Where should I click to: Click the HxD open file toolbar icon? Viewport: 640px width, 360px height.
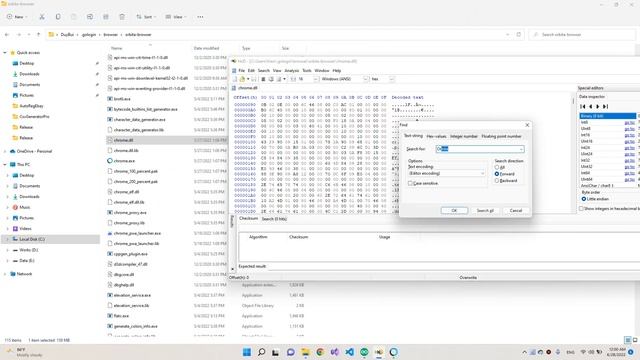pyautogui.click(x=242, y=79)
